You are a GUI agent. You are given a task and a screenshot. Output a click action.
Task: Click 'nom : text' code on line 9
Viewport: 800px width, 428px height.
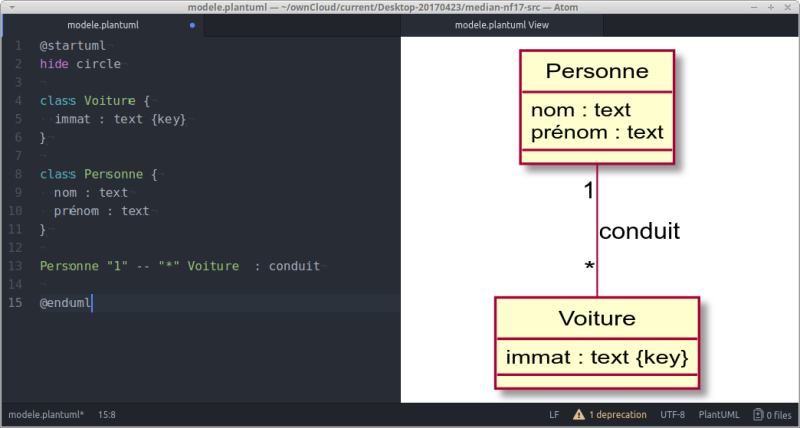point(91,193)
